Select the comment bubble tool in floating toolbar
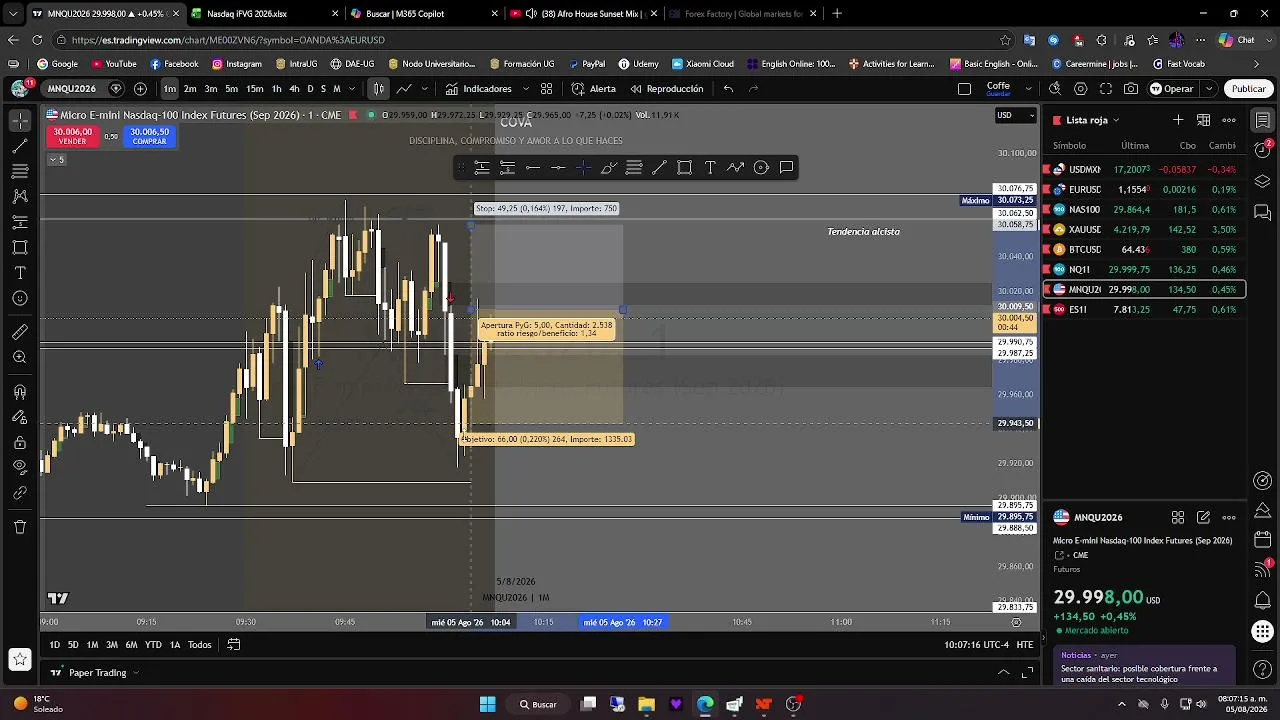 [x=787, y=168]
